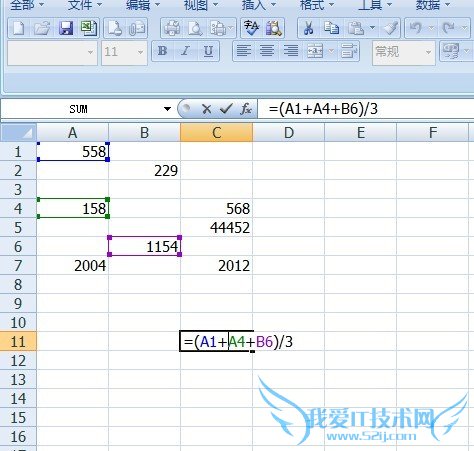Toggle underline formatting

point(208,51)
